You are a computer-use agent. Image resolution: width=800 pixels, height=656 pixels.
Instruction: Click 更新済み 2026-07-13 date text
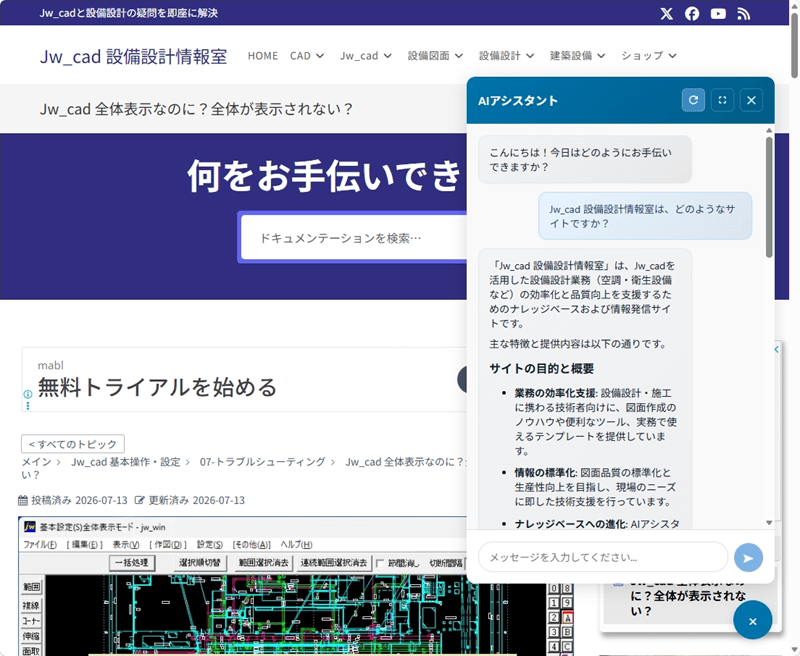196,500
